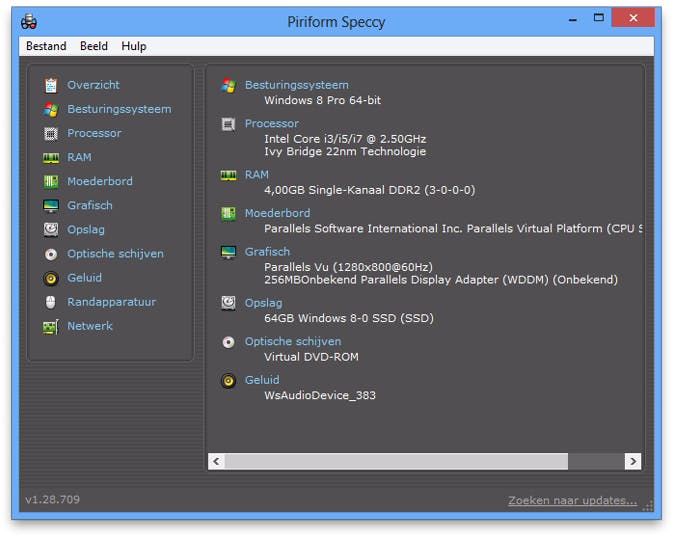Click the Overzicht clipboard icon in sidebar
Viewport: 674px width, 538px height.
click(x=51, y=85)
